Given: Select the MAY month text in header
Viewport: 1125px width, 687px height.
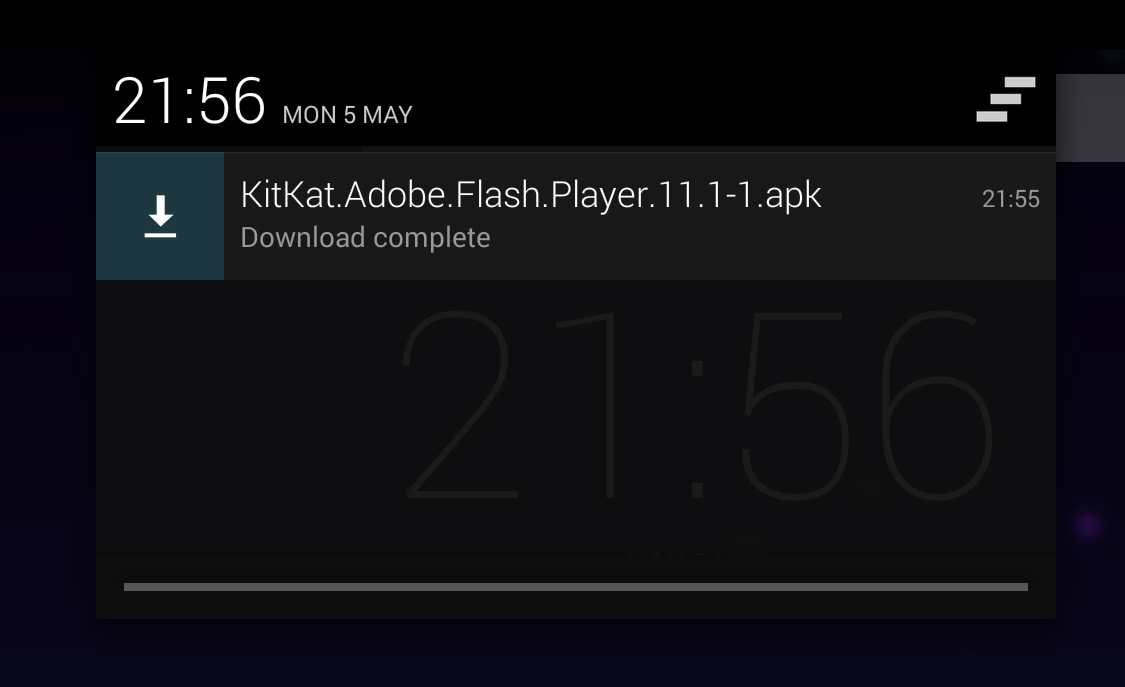Looking at the screenshot, I should (387, 115).
